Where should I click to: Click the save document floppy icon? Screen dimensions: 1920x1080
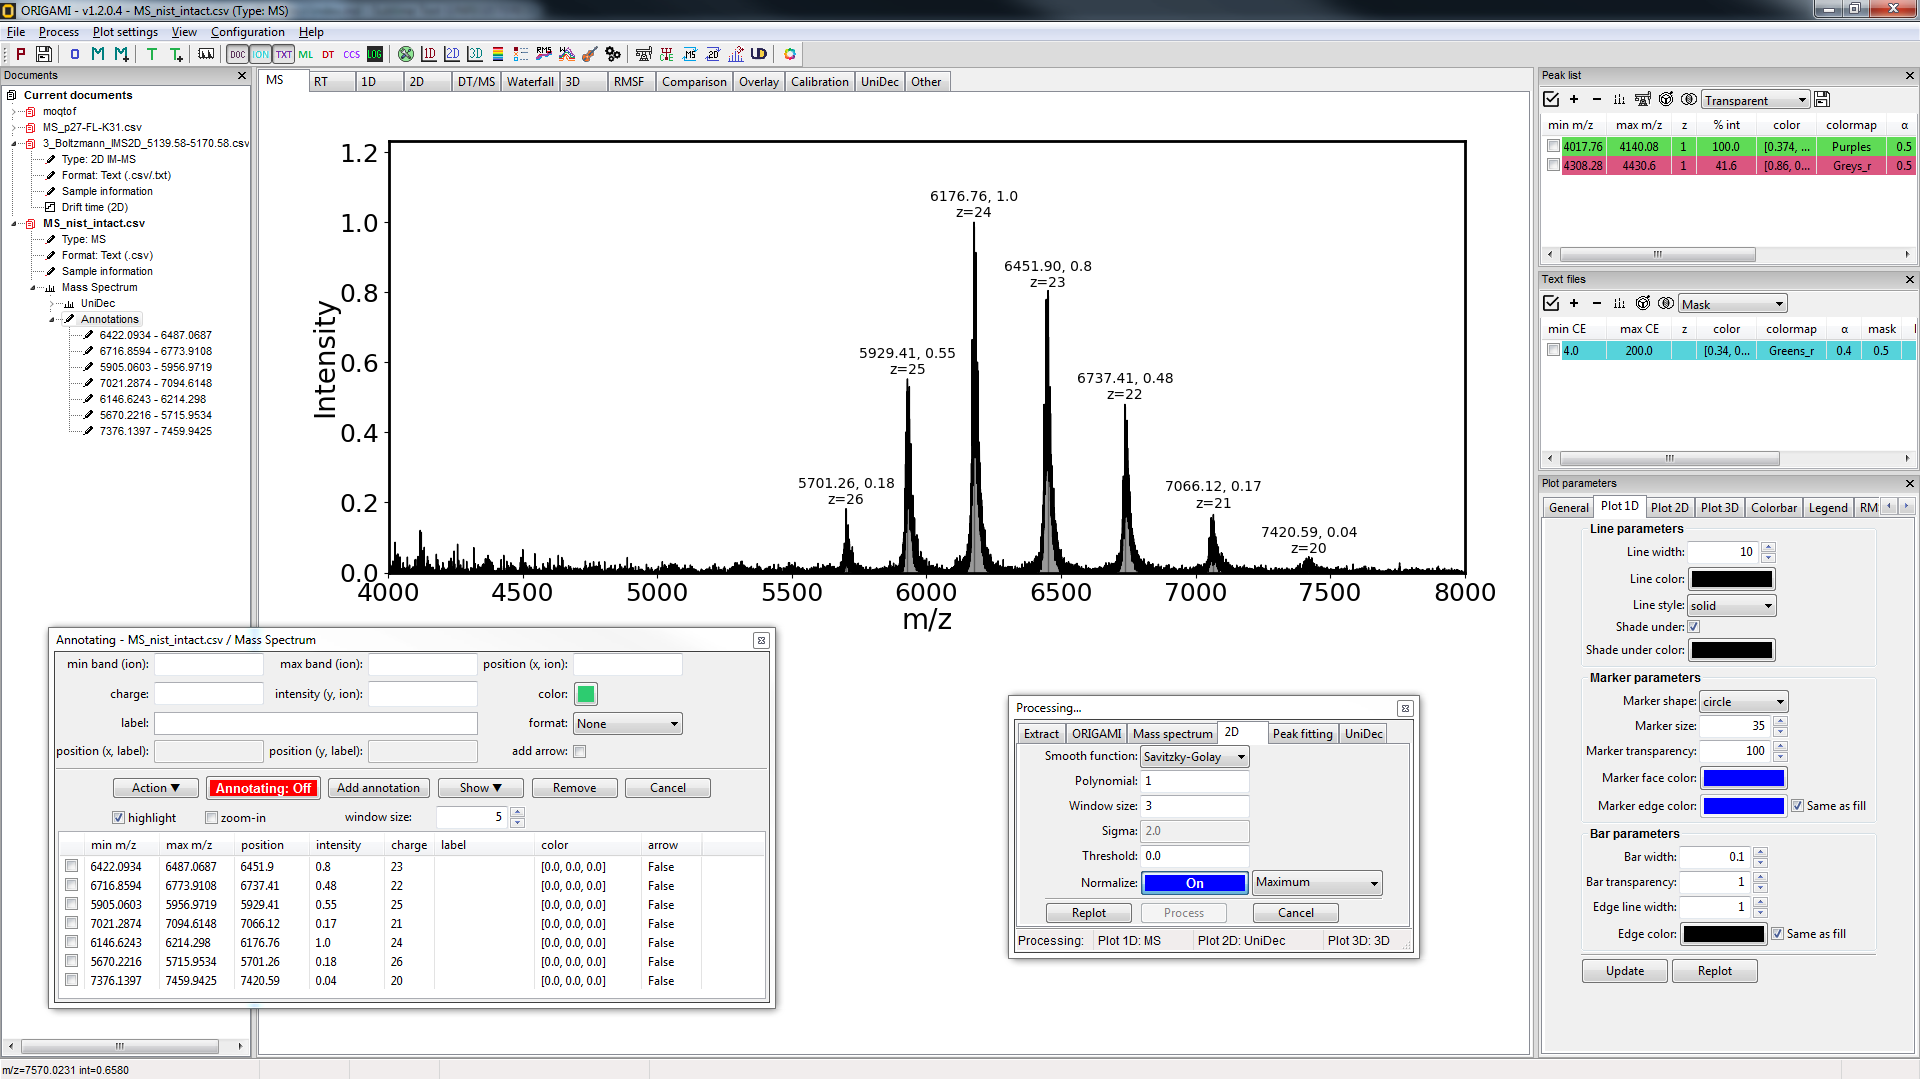(44, 54)
